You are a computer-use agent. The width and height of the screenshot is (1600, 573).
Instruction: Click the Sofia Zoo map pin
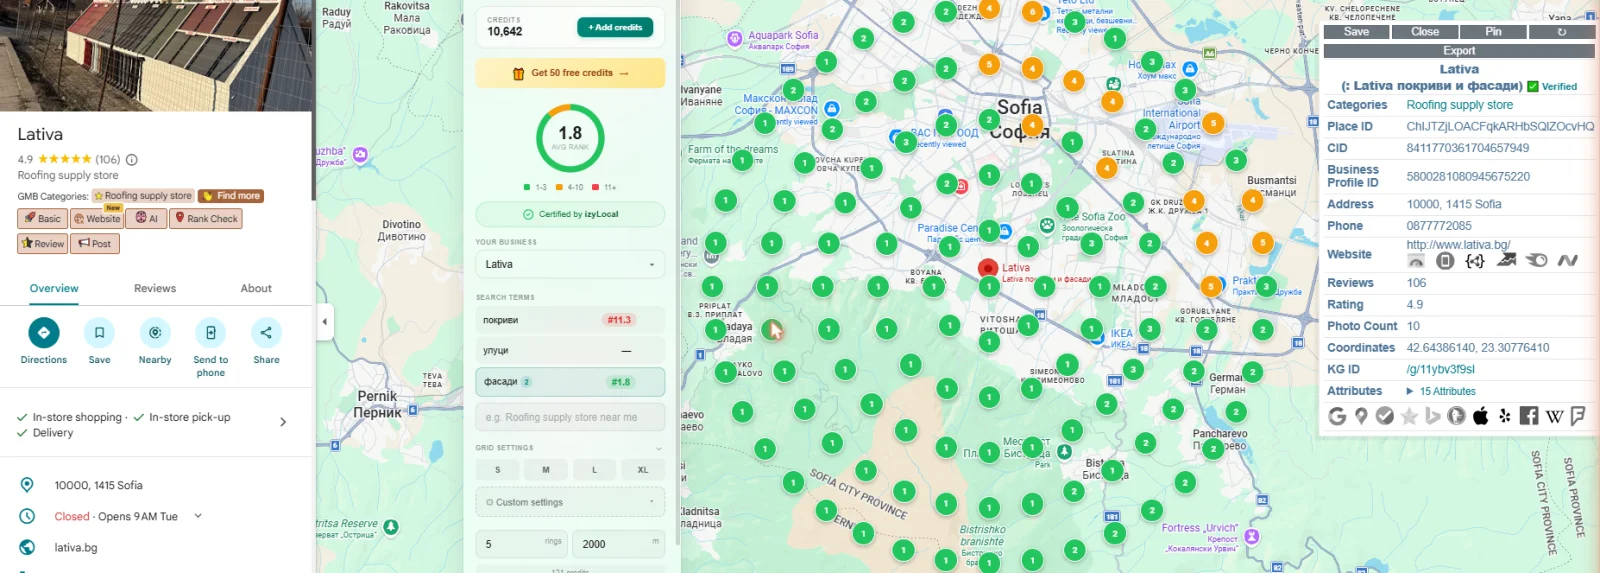coord(1046,225)
